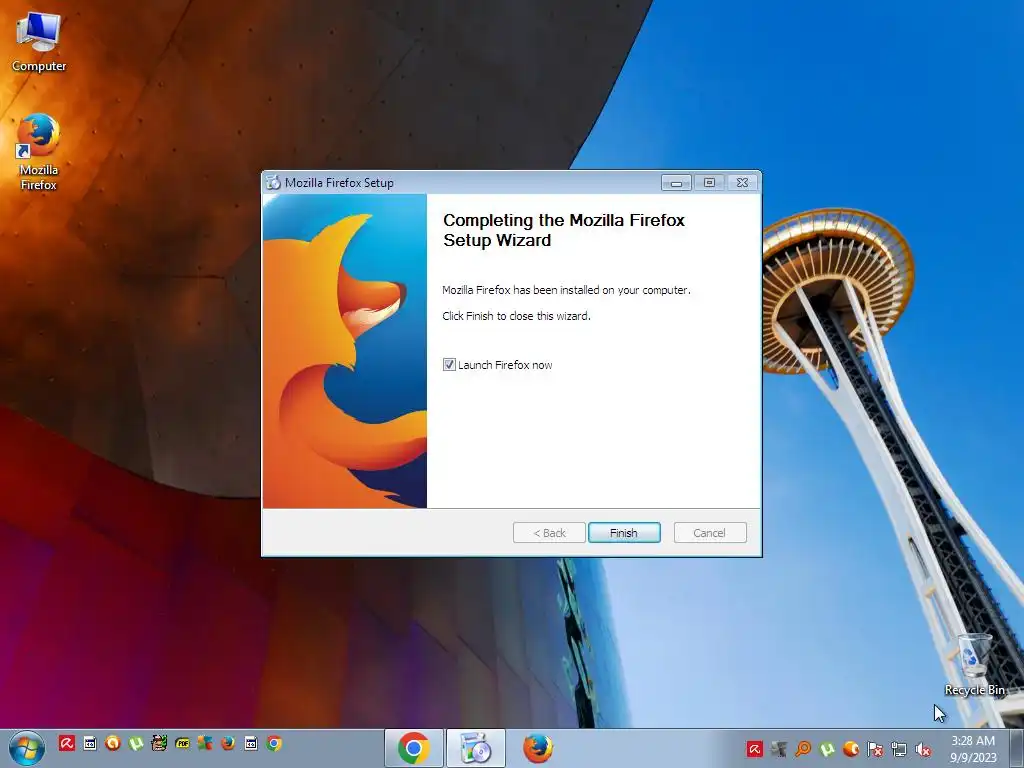1024x768 pixels.
Task: Open the Avira icon in the system tray
Action: click(x=755, y=749)
